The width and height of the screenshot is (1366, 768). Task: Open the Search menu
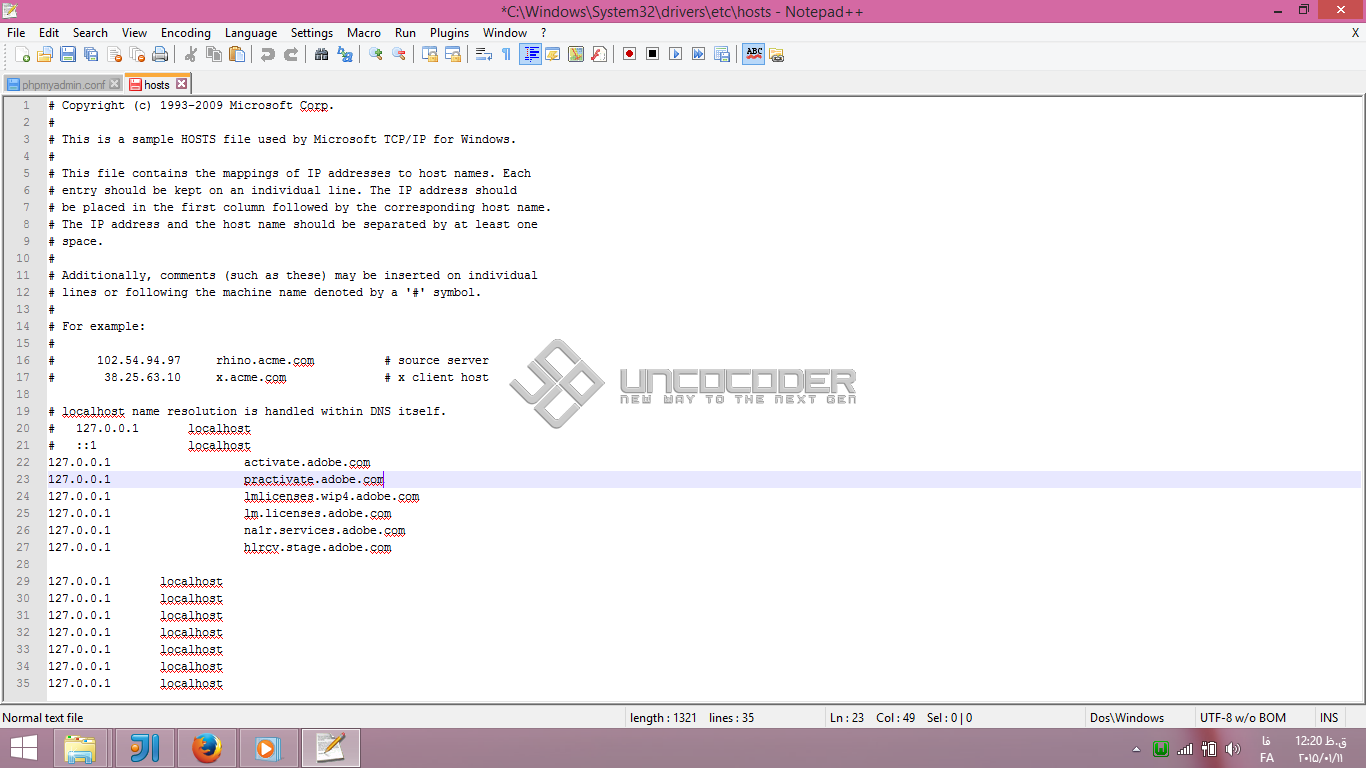(90, 33)
